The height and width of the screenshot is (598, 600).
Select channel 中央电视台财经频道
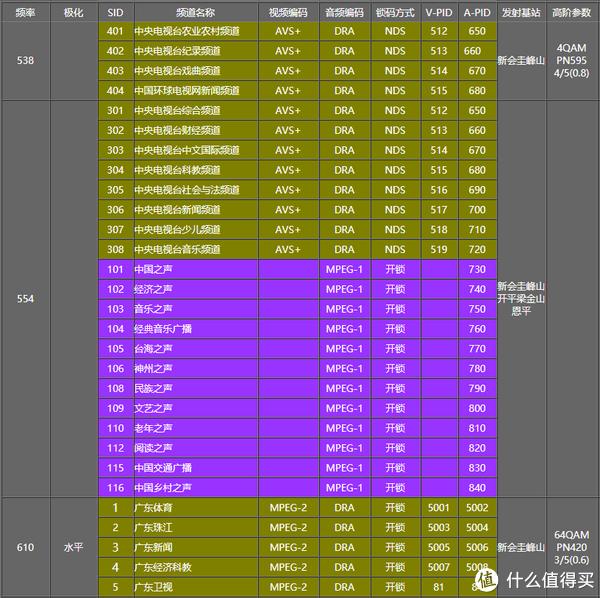pyautogui.click(x=178, y=130)
